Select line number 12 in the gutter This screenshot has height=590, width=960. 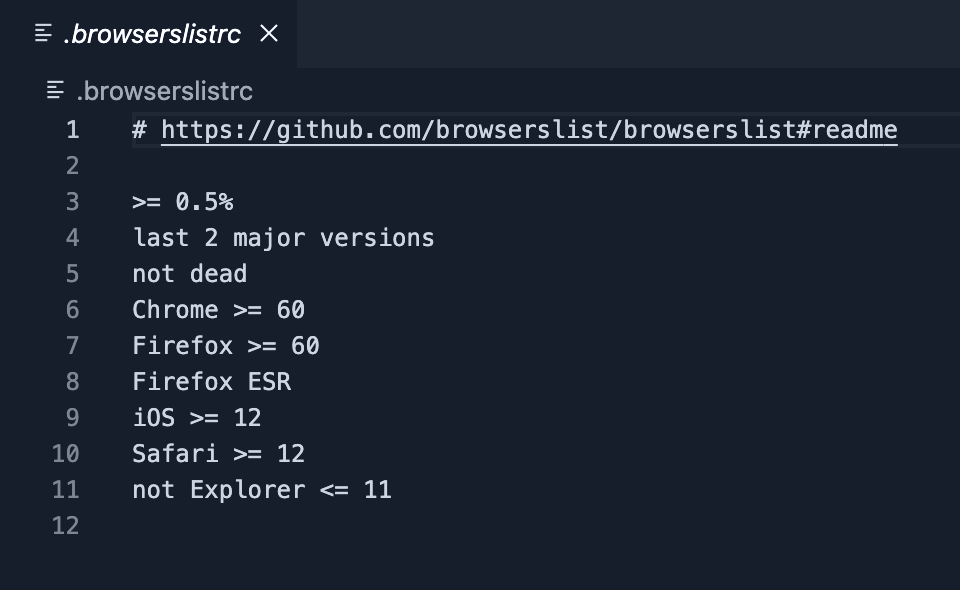click(64, 525)
